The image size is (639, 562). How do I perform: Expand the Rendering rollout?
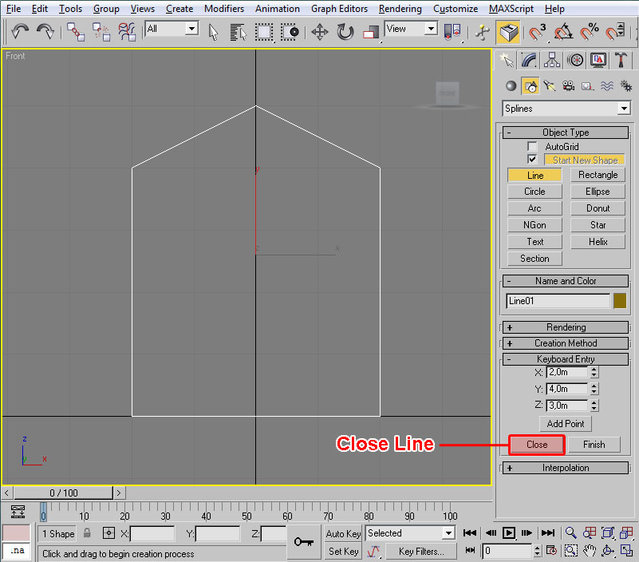tap(566, 327)
